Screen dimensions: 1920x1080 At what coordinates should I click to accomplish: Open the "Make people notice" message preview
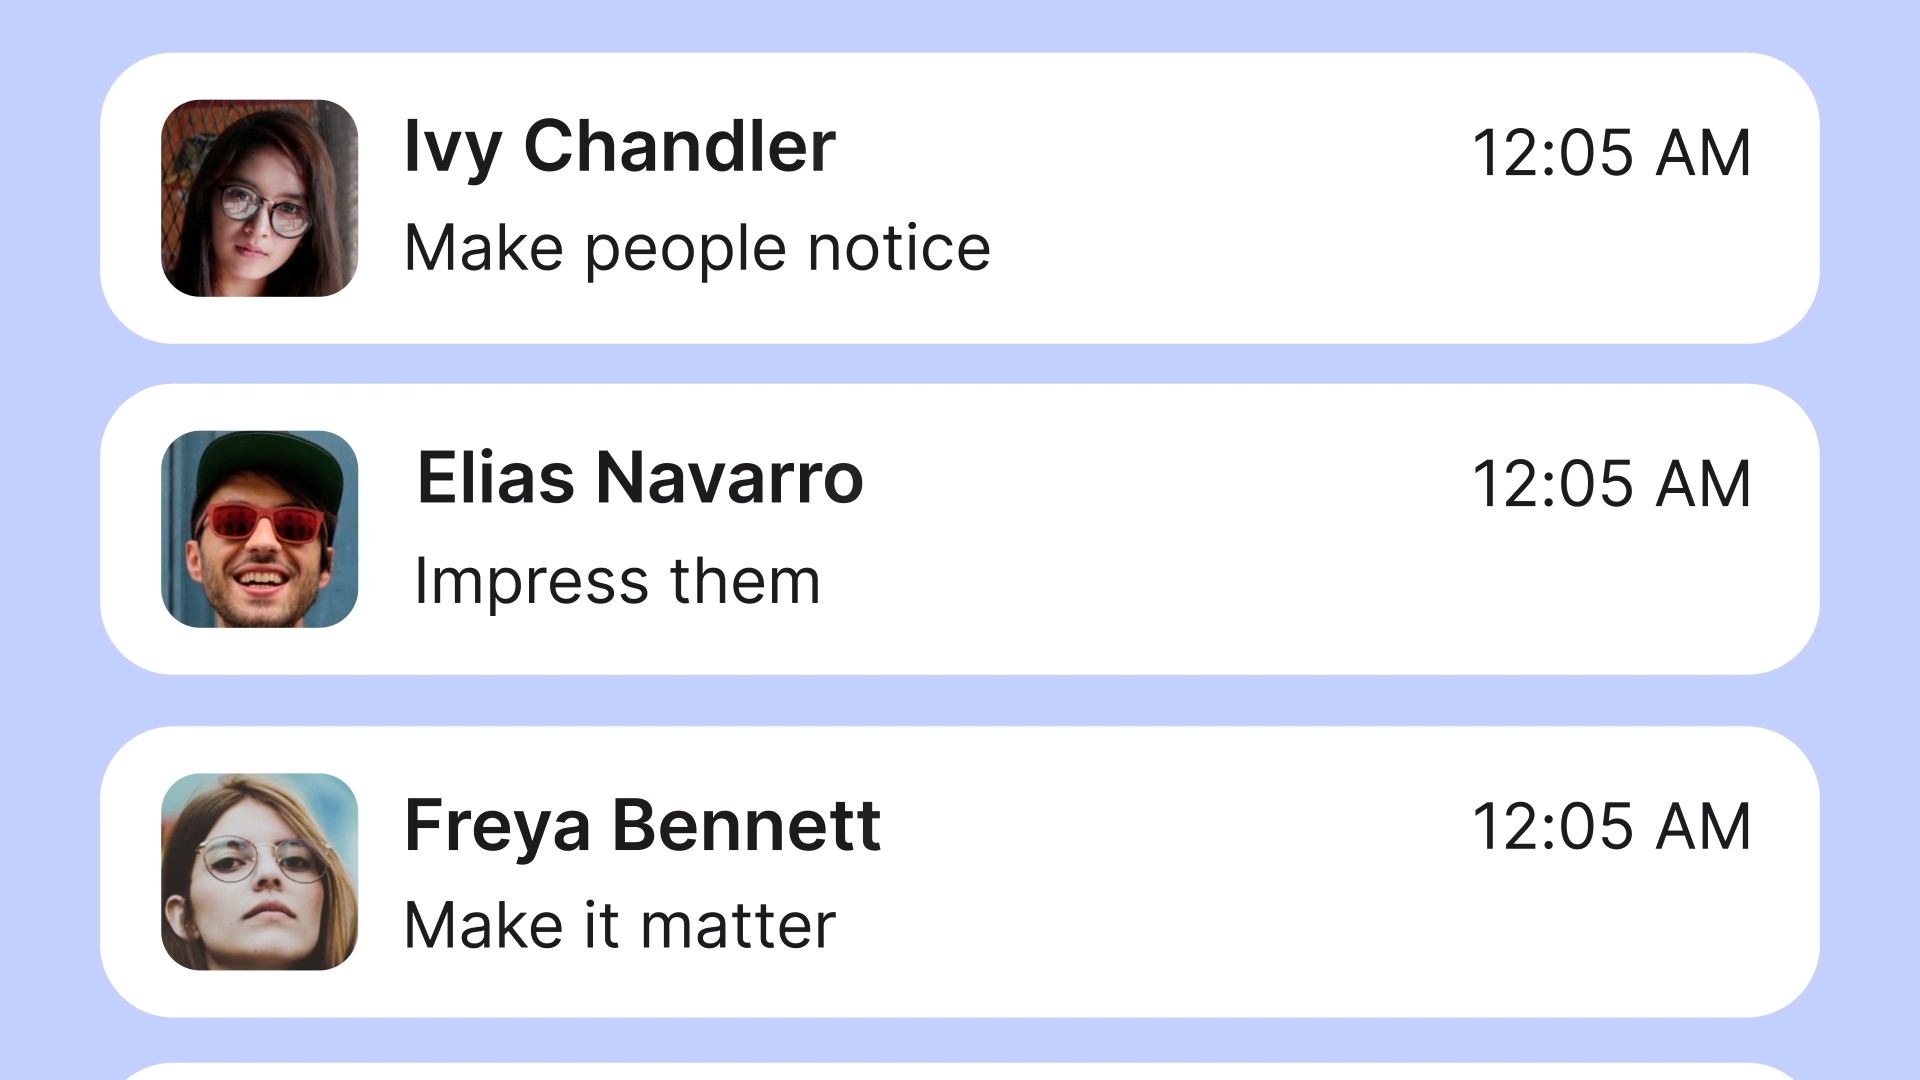click(697, 248)
